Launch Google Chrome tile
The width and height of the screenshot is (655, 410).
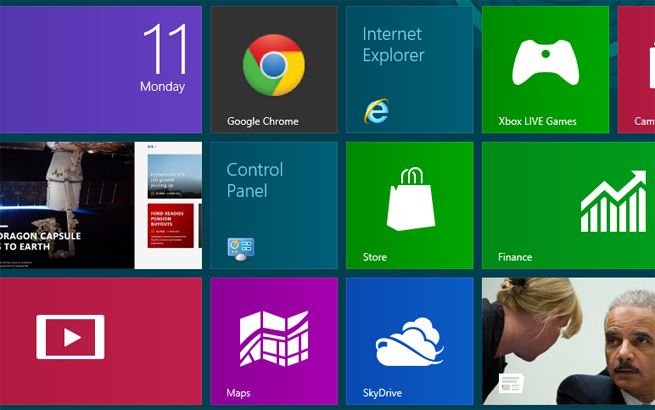coord(274,69)
